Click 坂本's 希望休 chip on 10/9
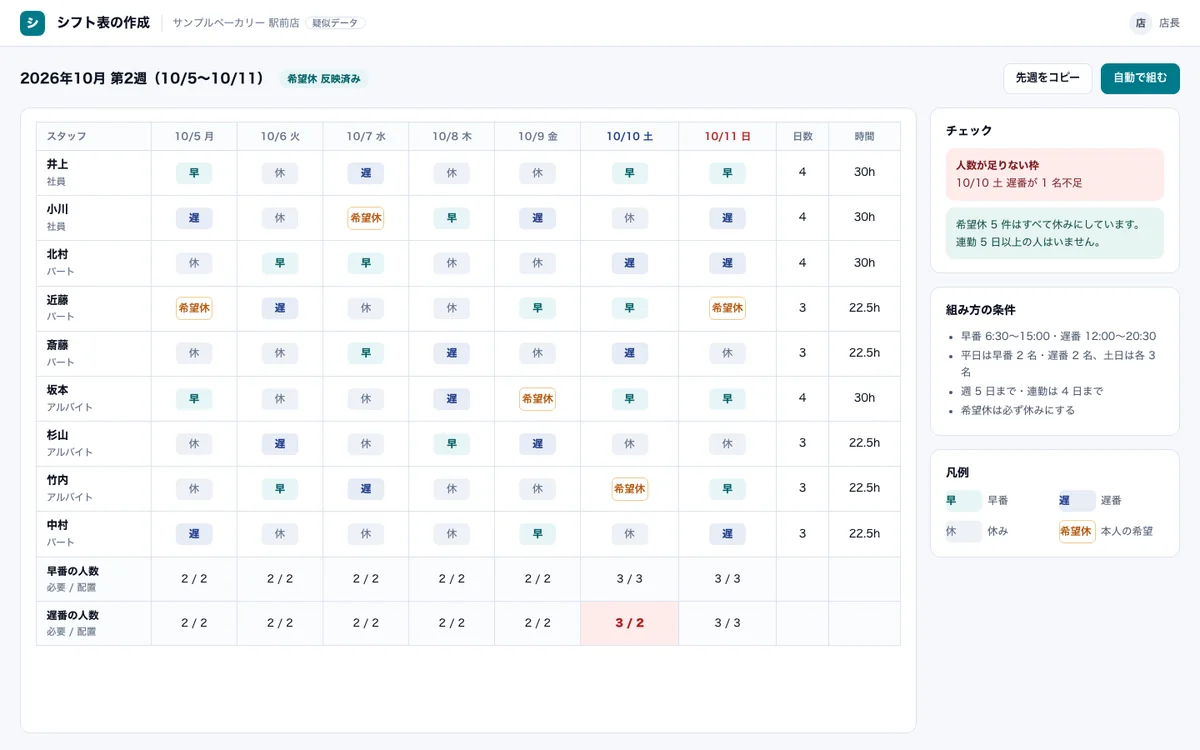 point(538,399)
